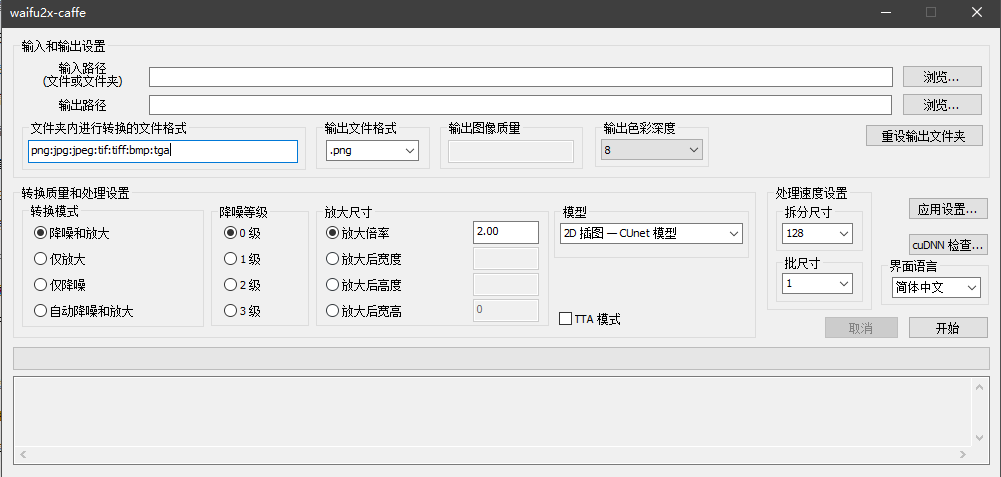
Task: Click the conversion progress bar
Action: tap(501, 358)
